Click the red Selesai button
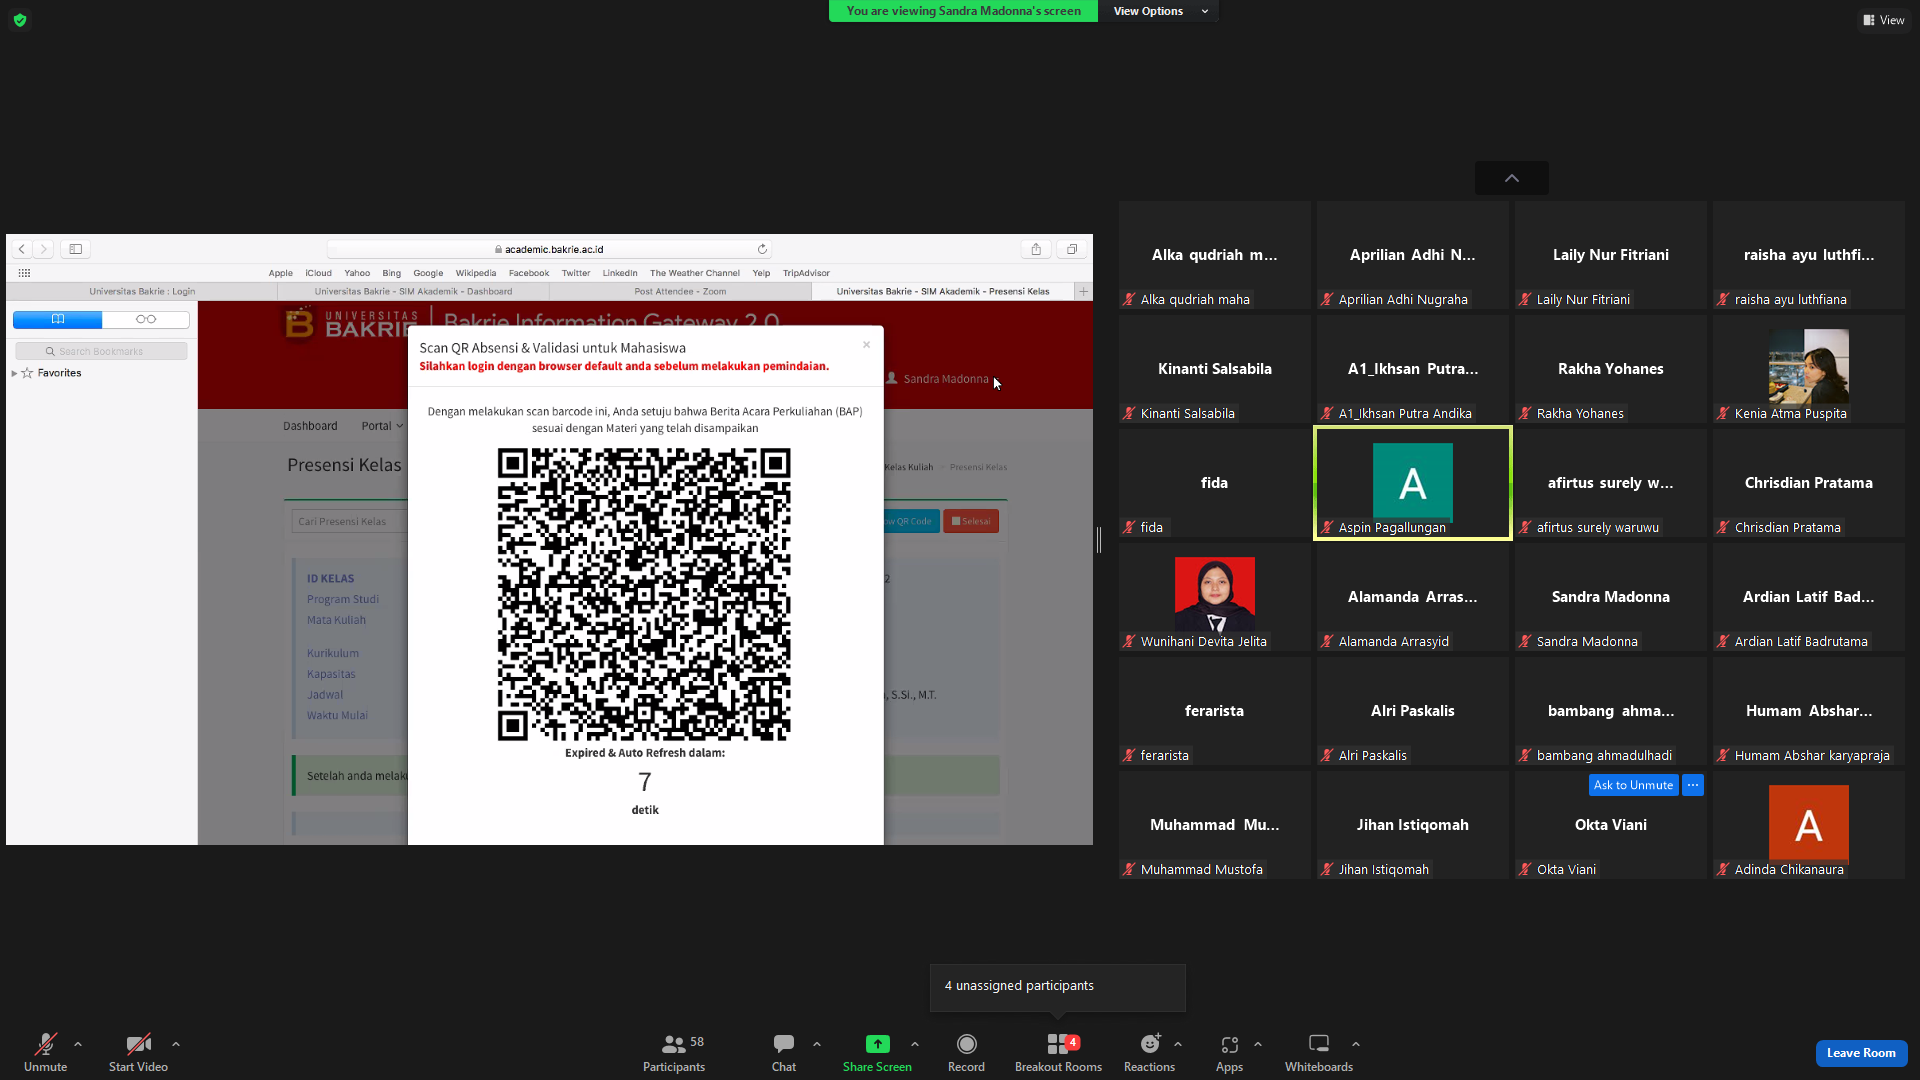The width and height of the screenshot is (1920, 1080). pos(970,521)
